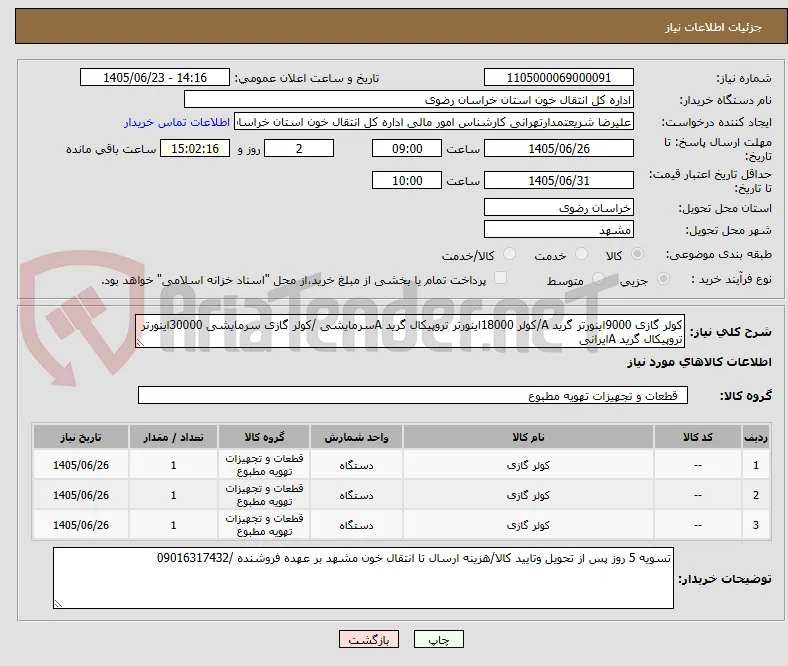Click the delivery province field خراسان رضوی
The width and height of the screenshot is (788, 666).
559,207
